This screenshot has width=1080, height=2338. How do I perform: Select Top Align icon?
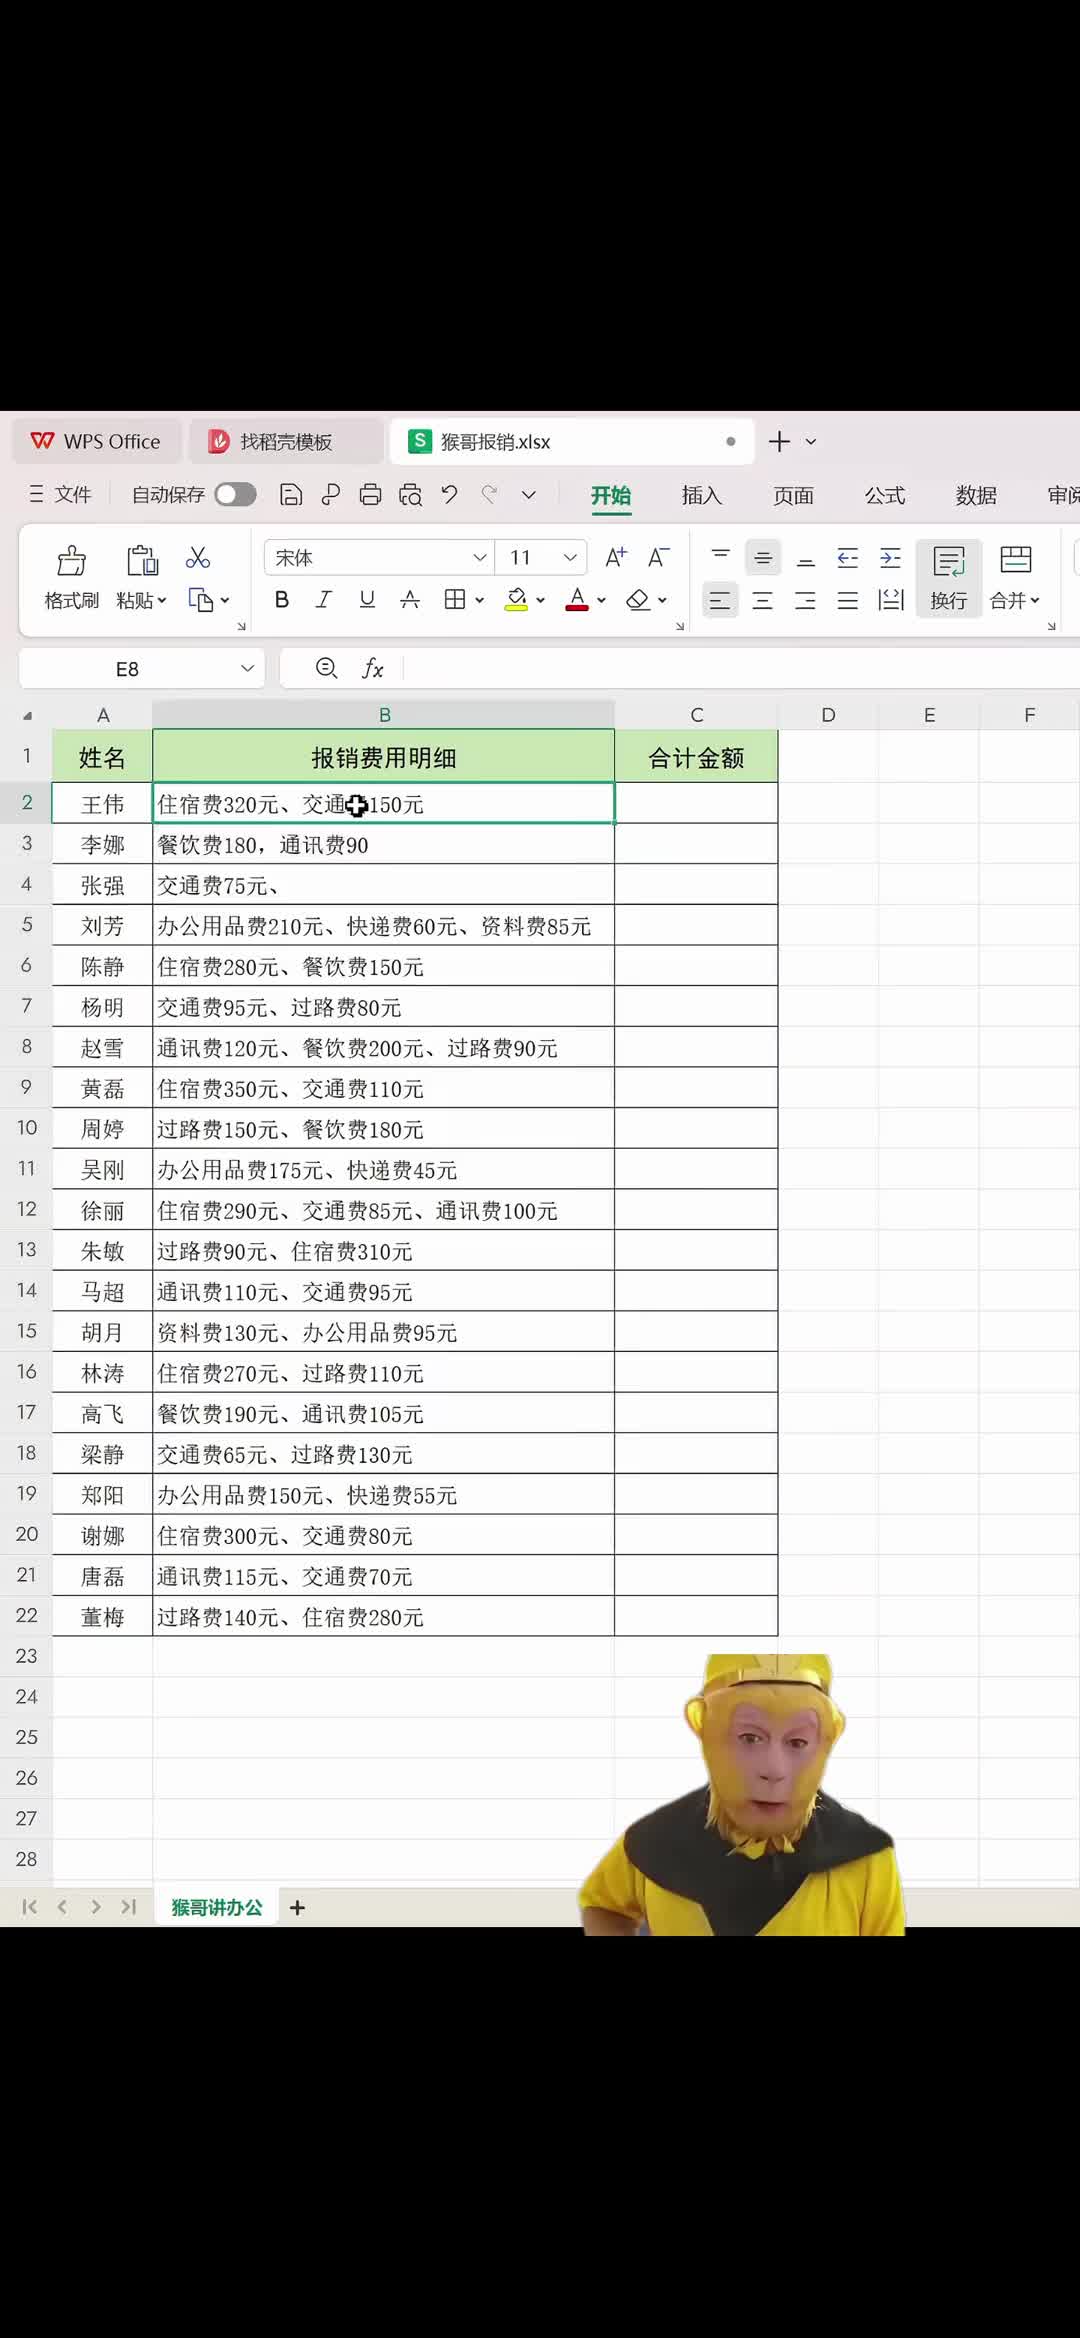pos(720,557)
